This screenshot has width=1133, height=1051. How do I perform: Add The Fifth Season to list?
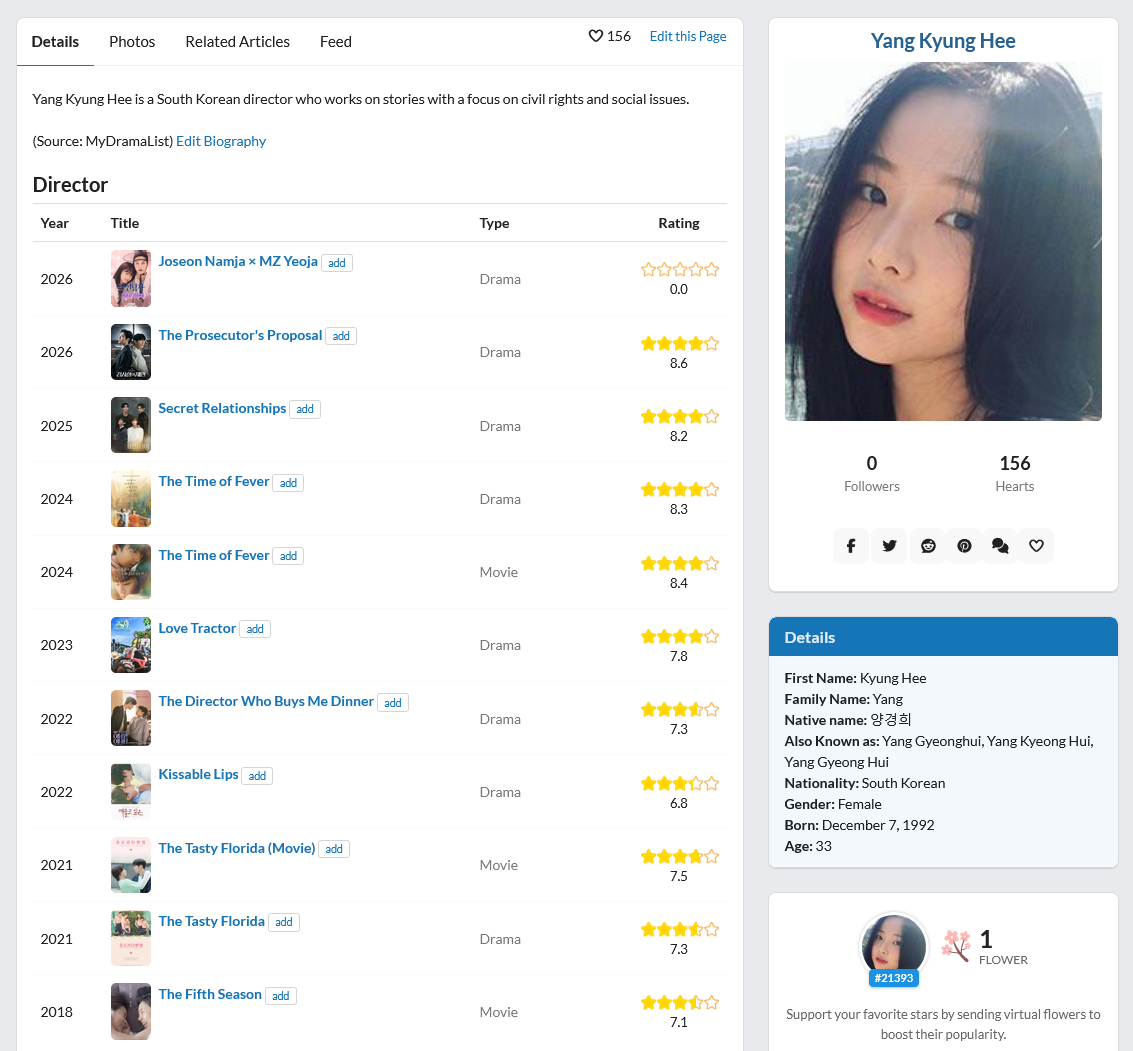pos(281,996)
